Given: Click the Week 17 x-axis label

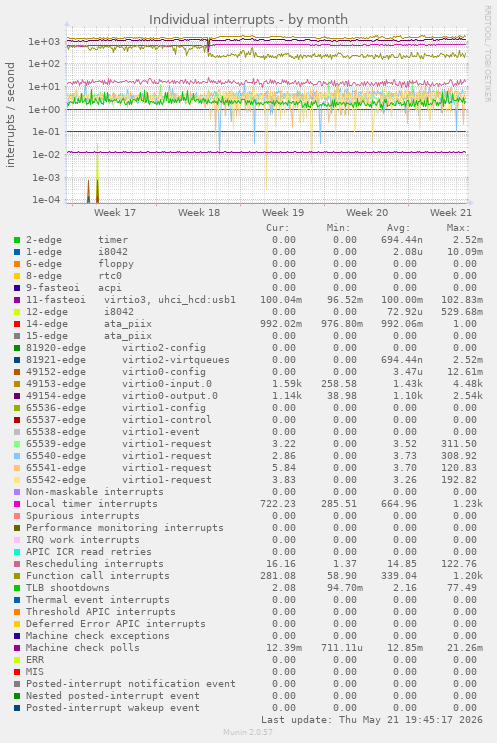Looking at the screenshot, I should 115,213.
